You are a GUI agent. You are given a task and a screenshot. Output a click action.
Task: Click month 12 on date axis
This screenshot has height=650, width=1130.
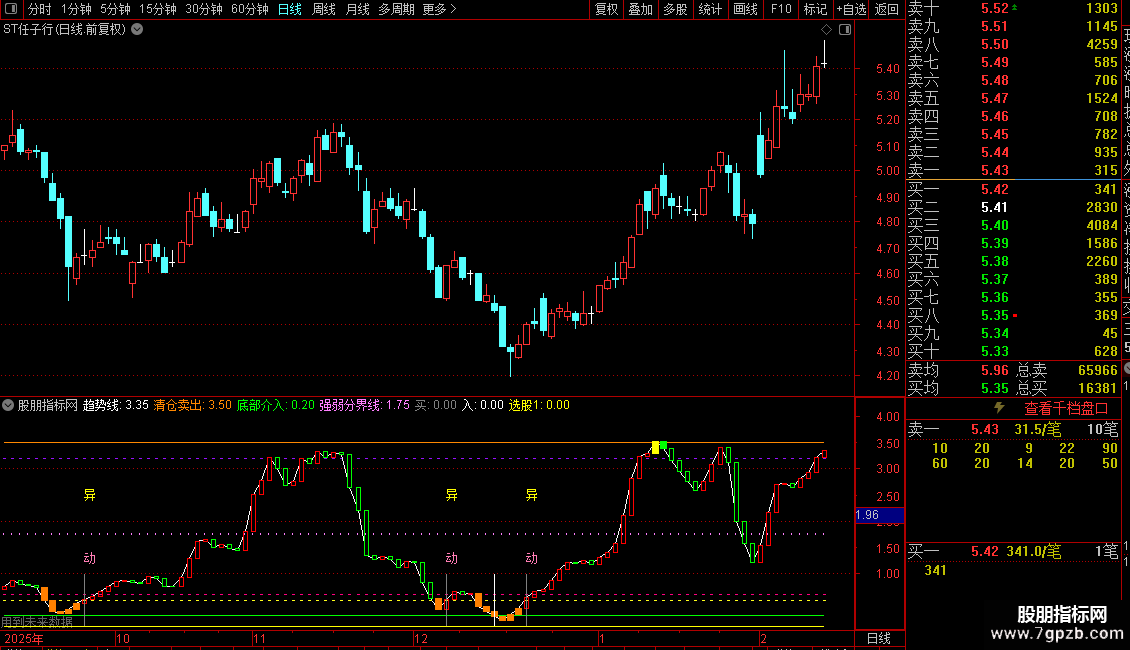coord(421,638)
